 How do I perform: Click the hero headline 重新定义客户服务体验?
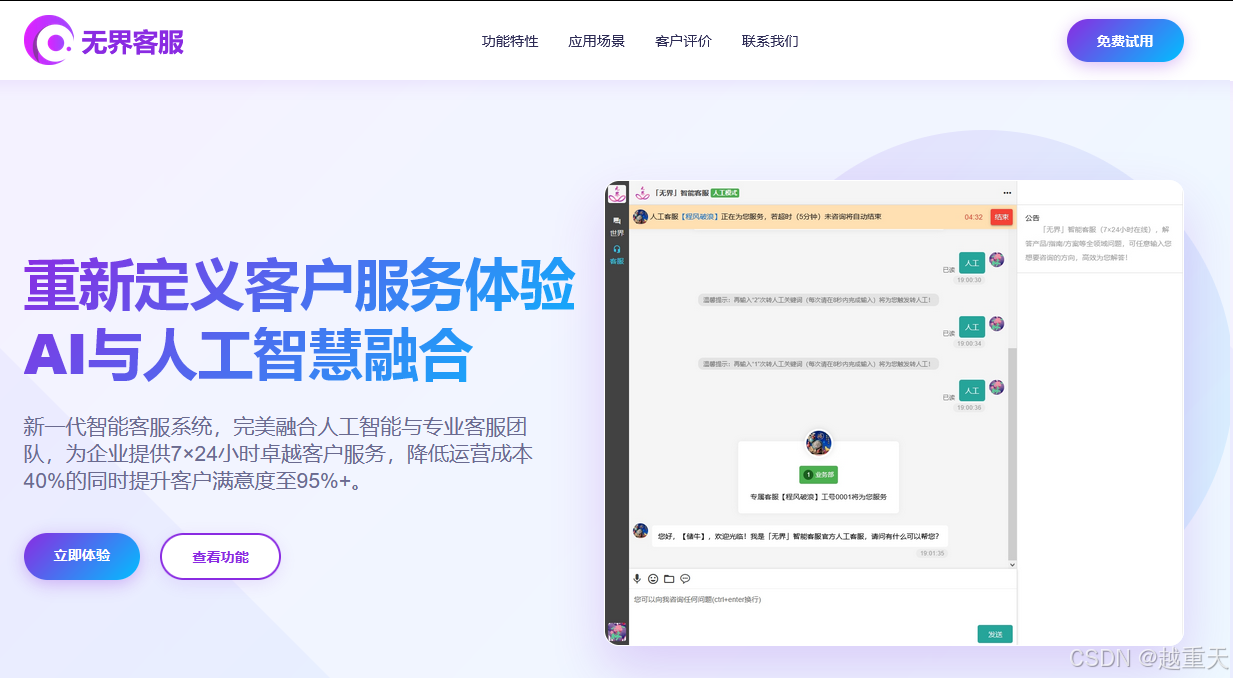click(x=299, y=285)
